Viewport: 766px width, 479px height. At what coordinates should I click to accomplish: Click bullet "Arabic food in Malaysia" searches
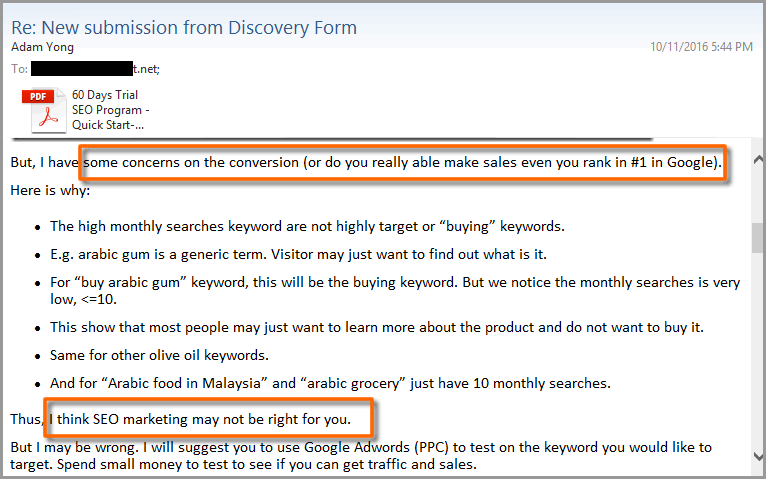tap(330, 383)
